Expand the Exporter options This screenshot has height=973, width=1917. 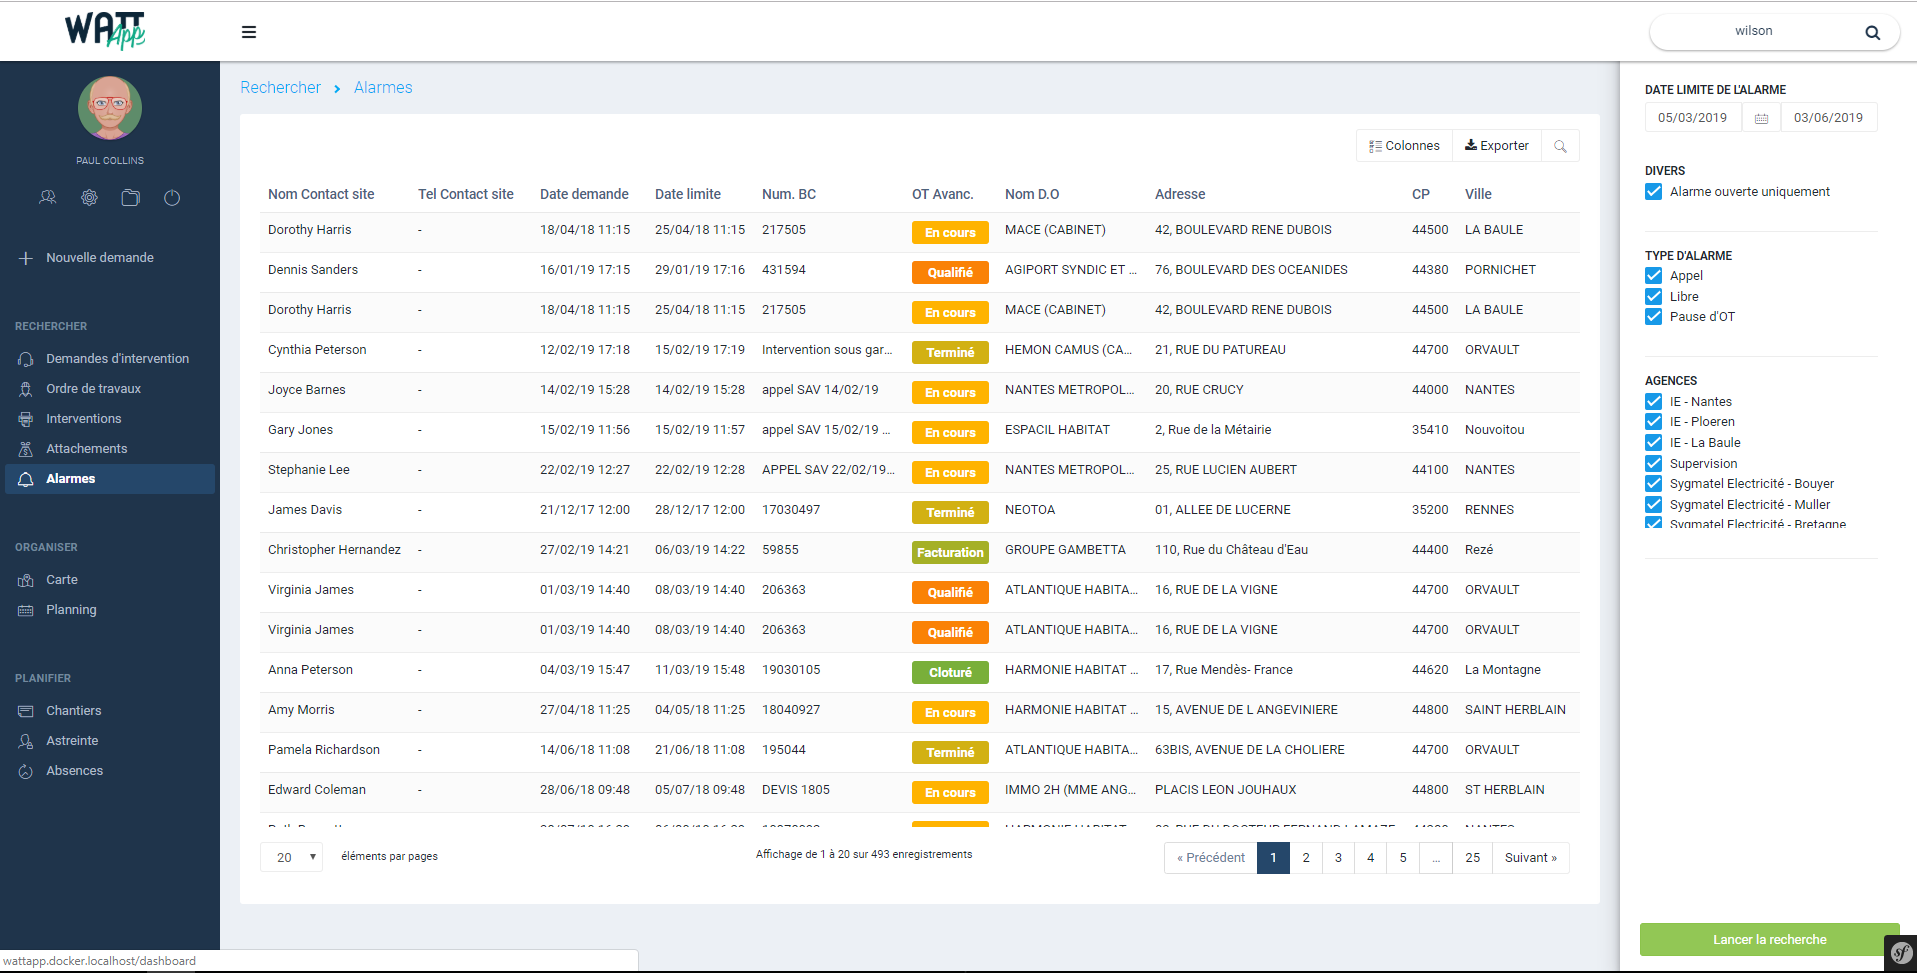pyautogui.click(x=1496, y=146)
